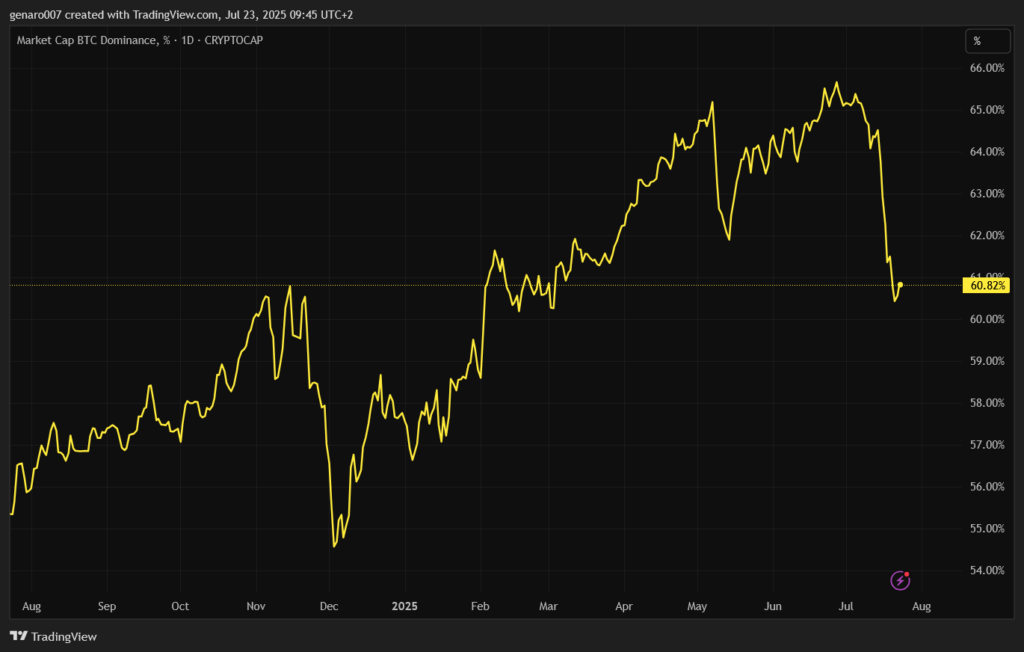Click the 2025 label on time axis
Viewport: 1024px width, 652px height.
tap(404, 606)
